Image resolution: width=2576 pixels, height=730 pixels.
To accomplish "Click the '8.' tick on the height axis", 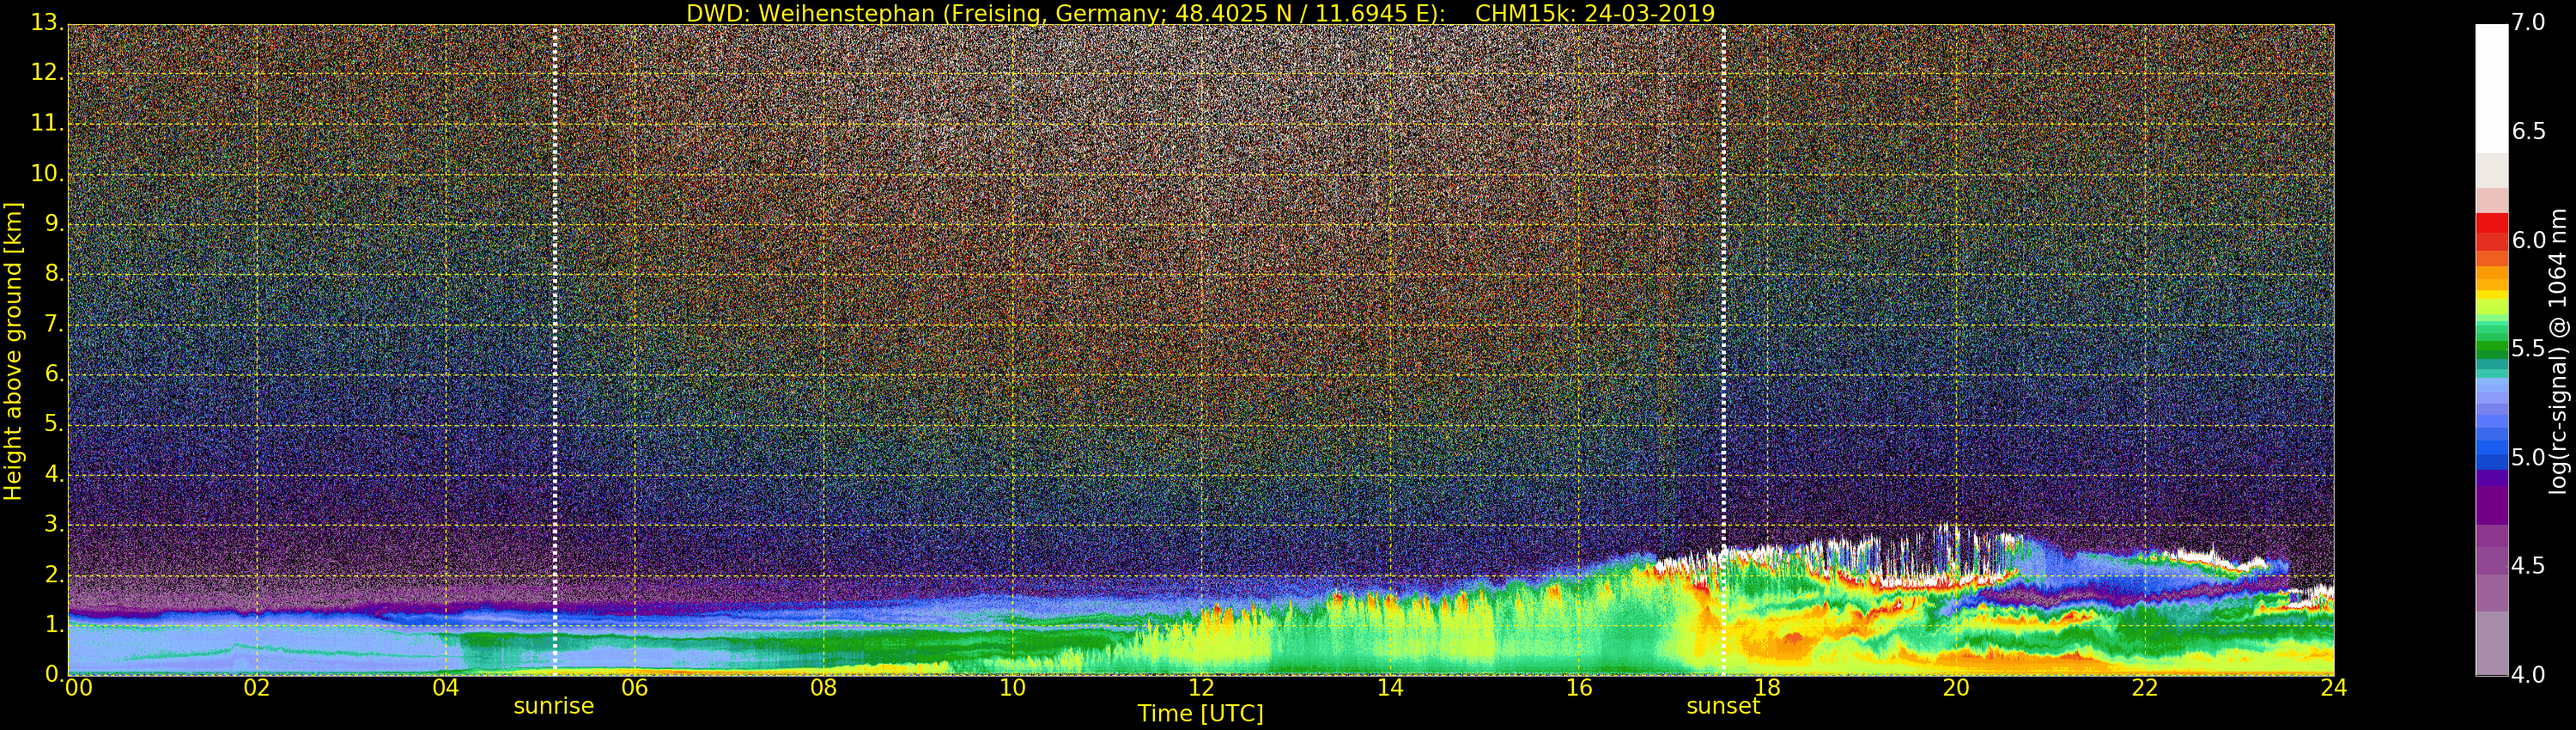I will [54, 274].
